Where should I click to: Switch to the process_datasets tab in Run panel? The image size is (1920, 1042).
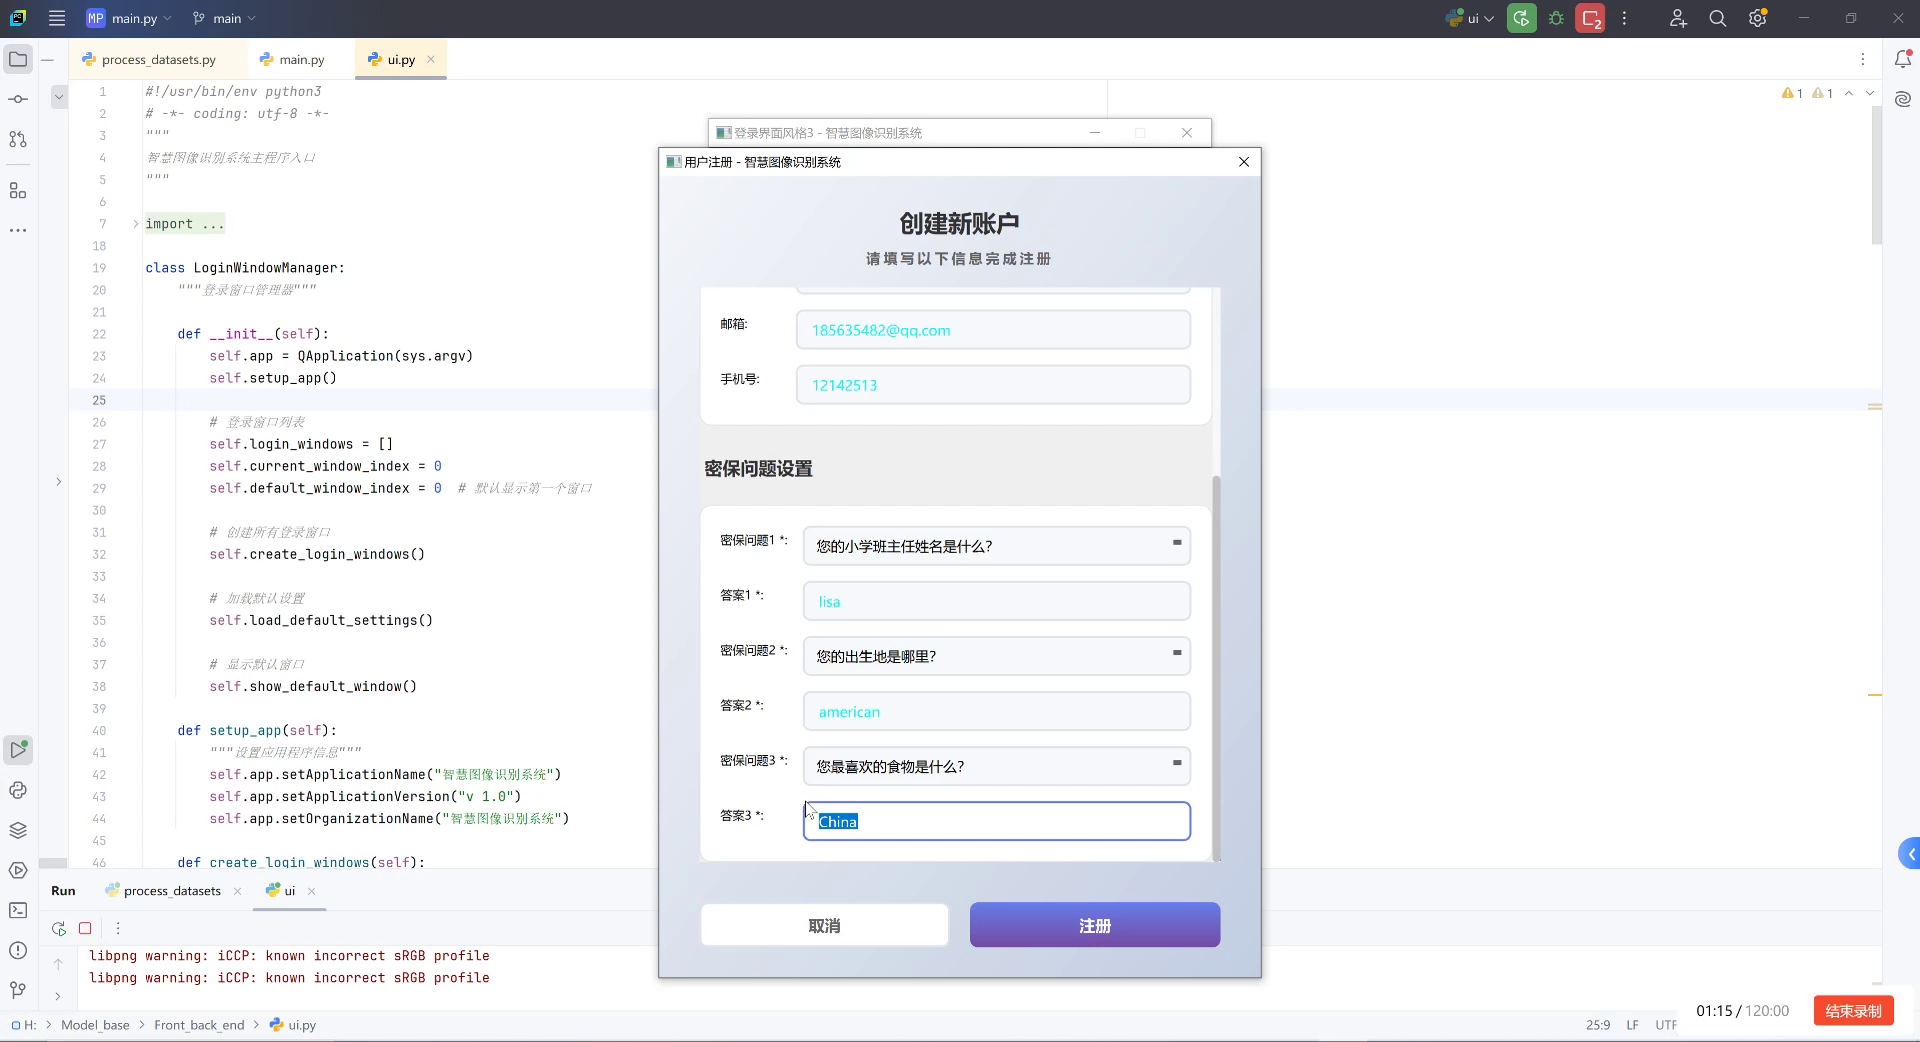point(170,890)
